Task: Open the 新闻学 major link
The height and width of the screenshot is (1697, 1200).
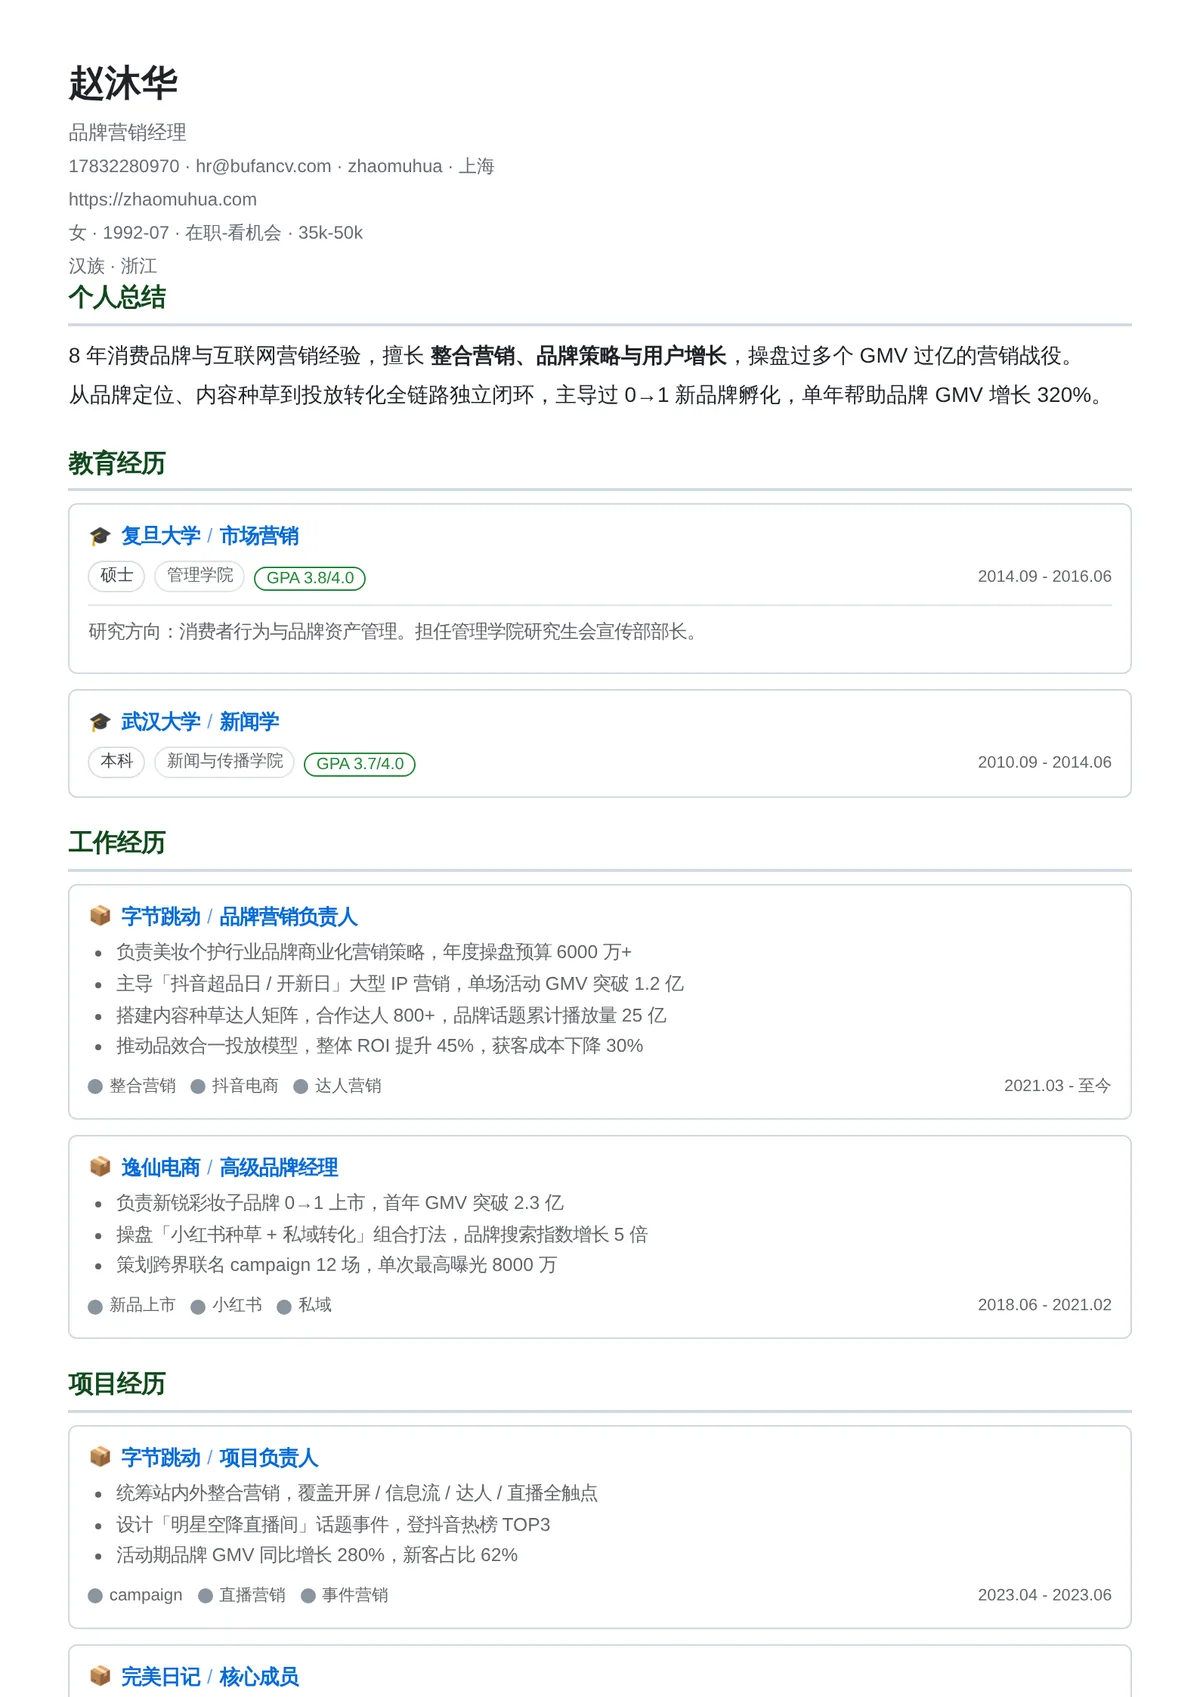Action: [x=249, y=722]
